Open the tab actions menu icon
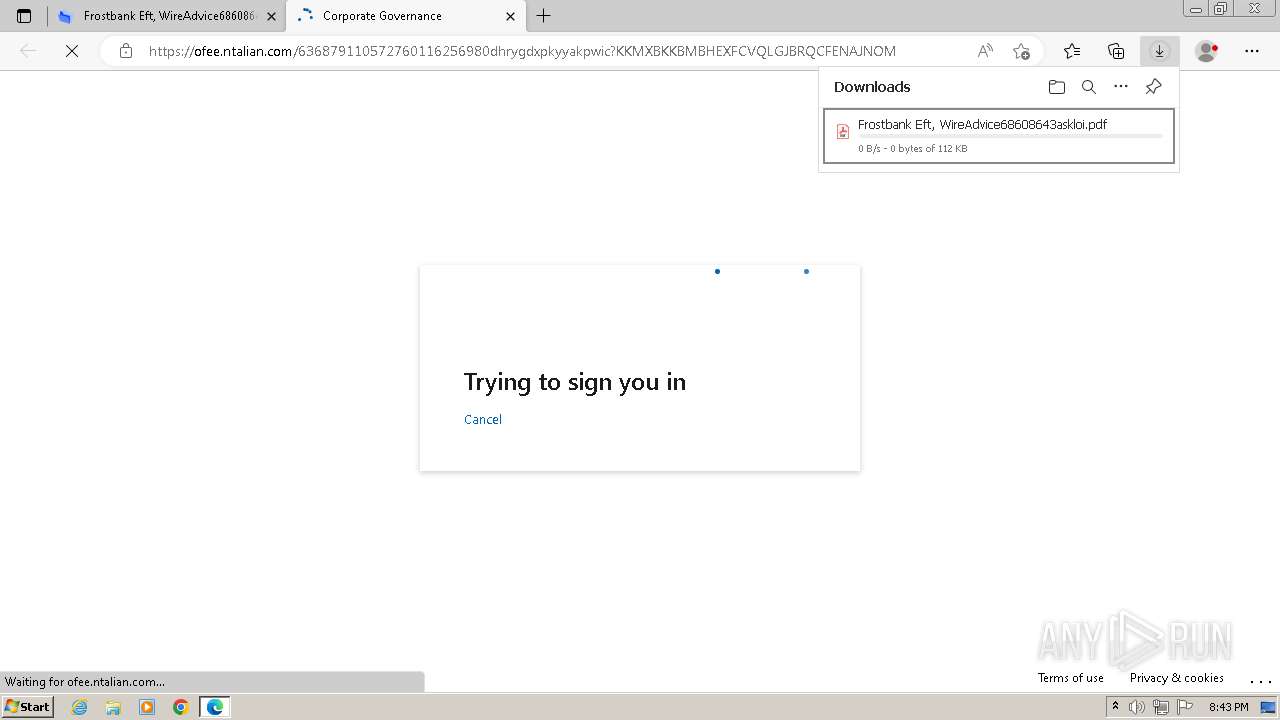This screenshot has height=720, width=1280. 24,16
